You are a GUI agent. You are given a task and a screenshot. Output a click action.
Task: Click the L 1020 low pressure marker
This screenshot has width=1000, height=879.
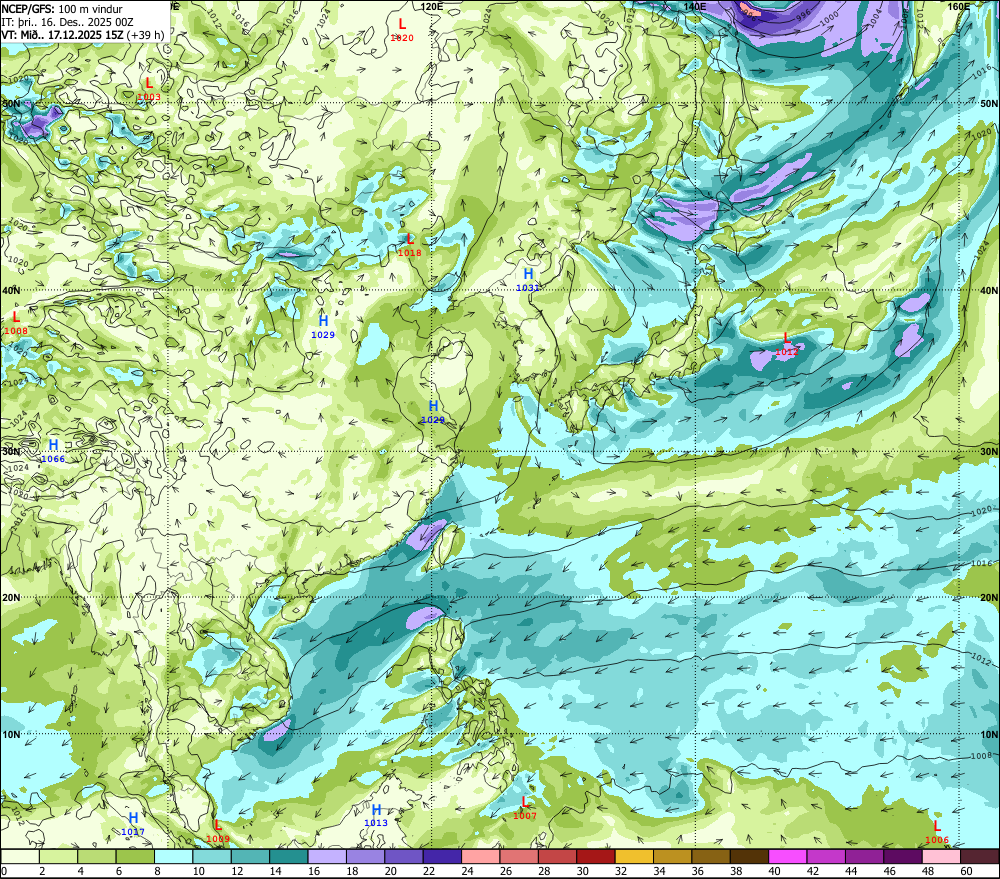pos(402,30)
